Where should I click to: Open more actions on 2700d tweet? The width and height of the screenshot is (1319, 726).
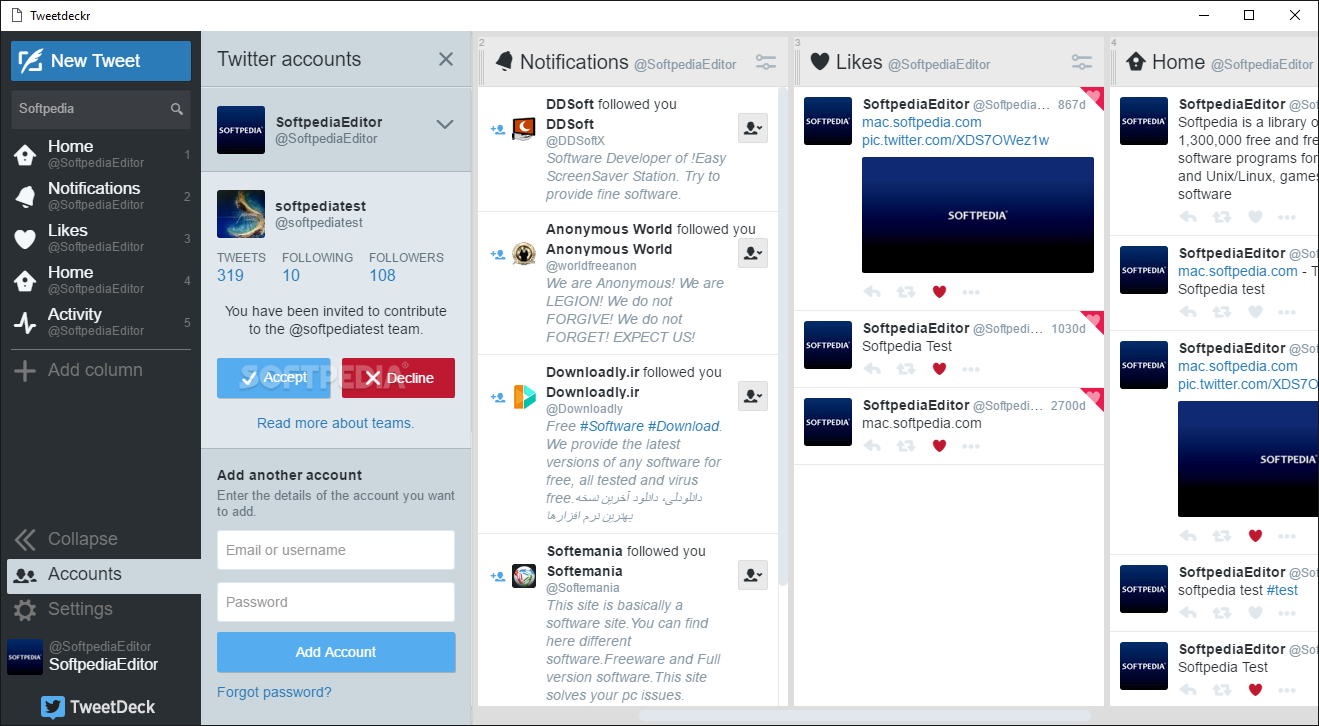tap(971, 446)
